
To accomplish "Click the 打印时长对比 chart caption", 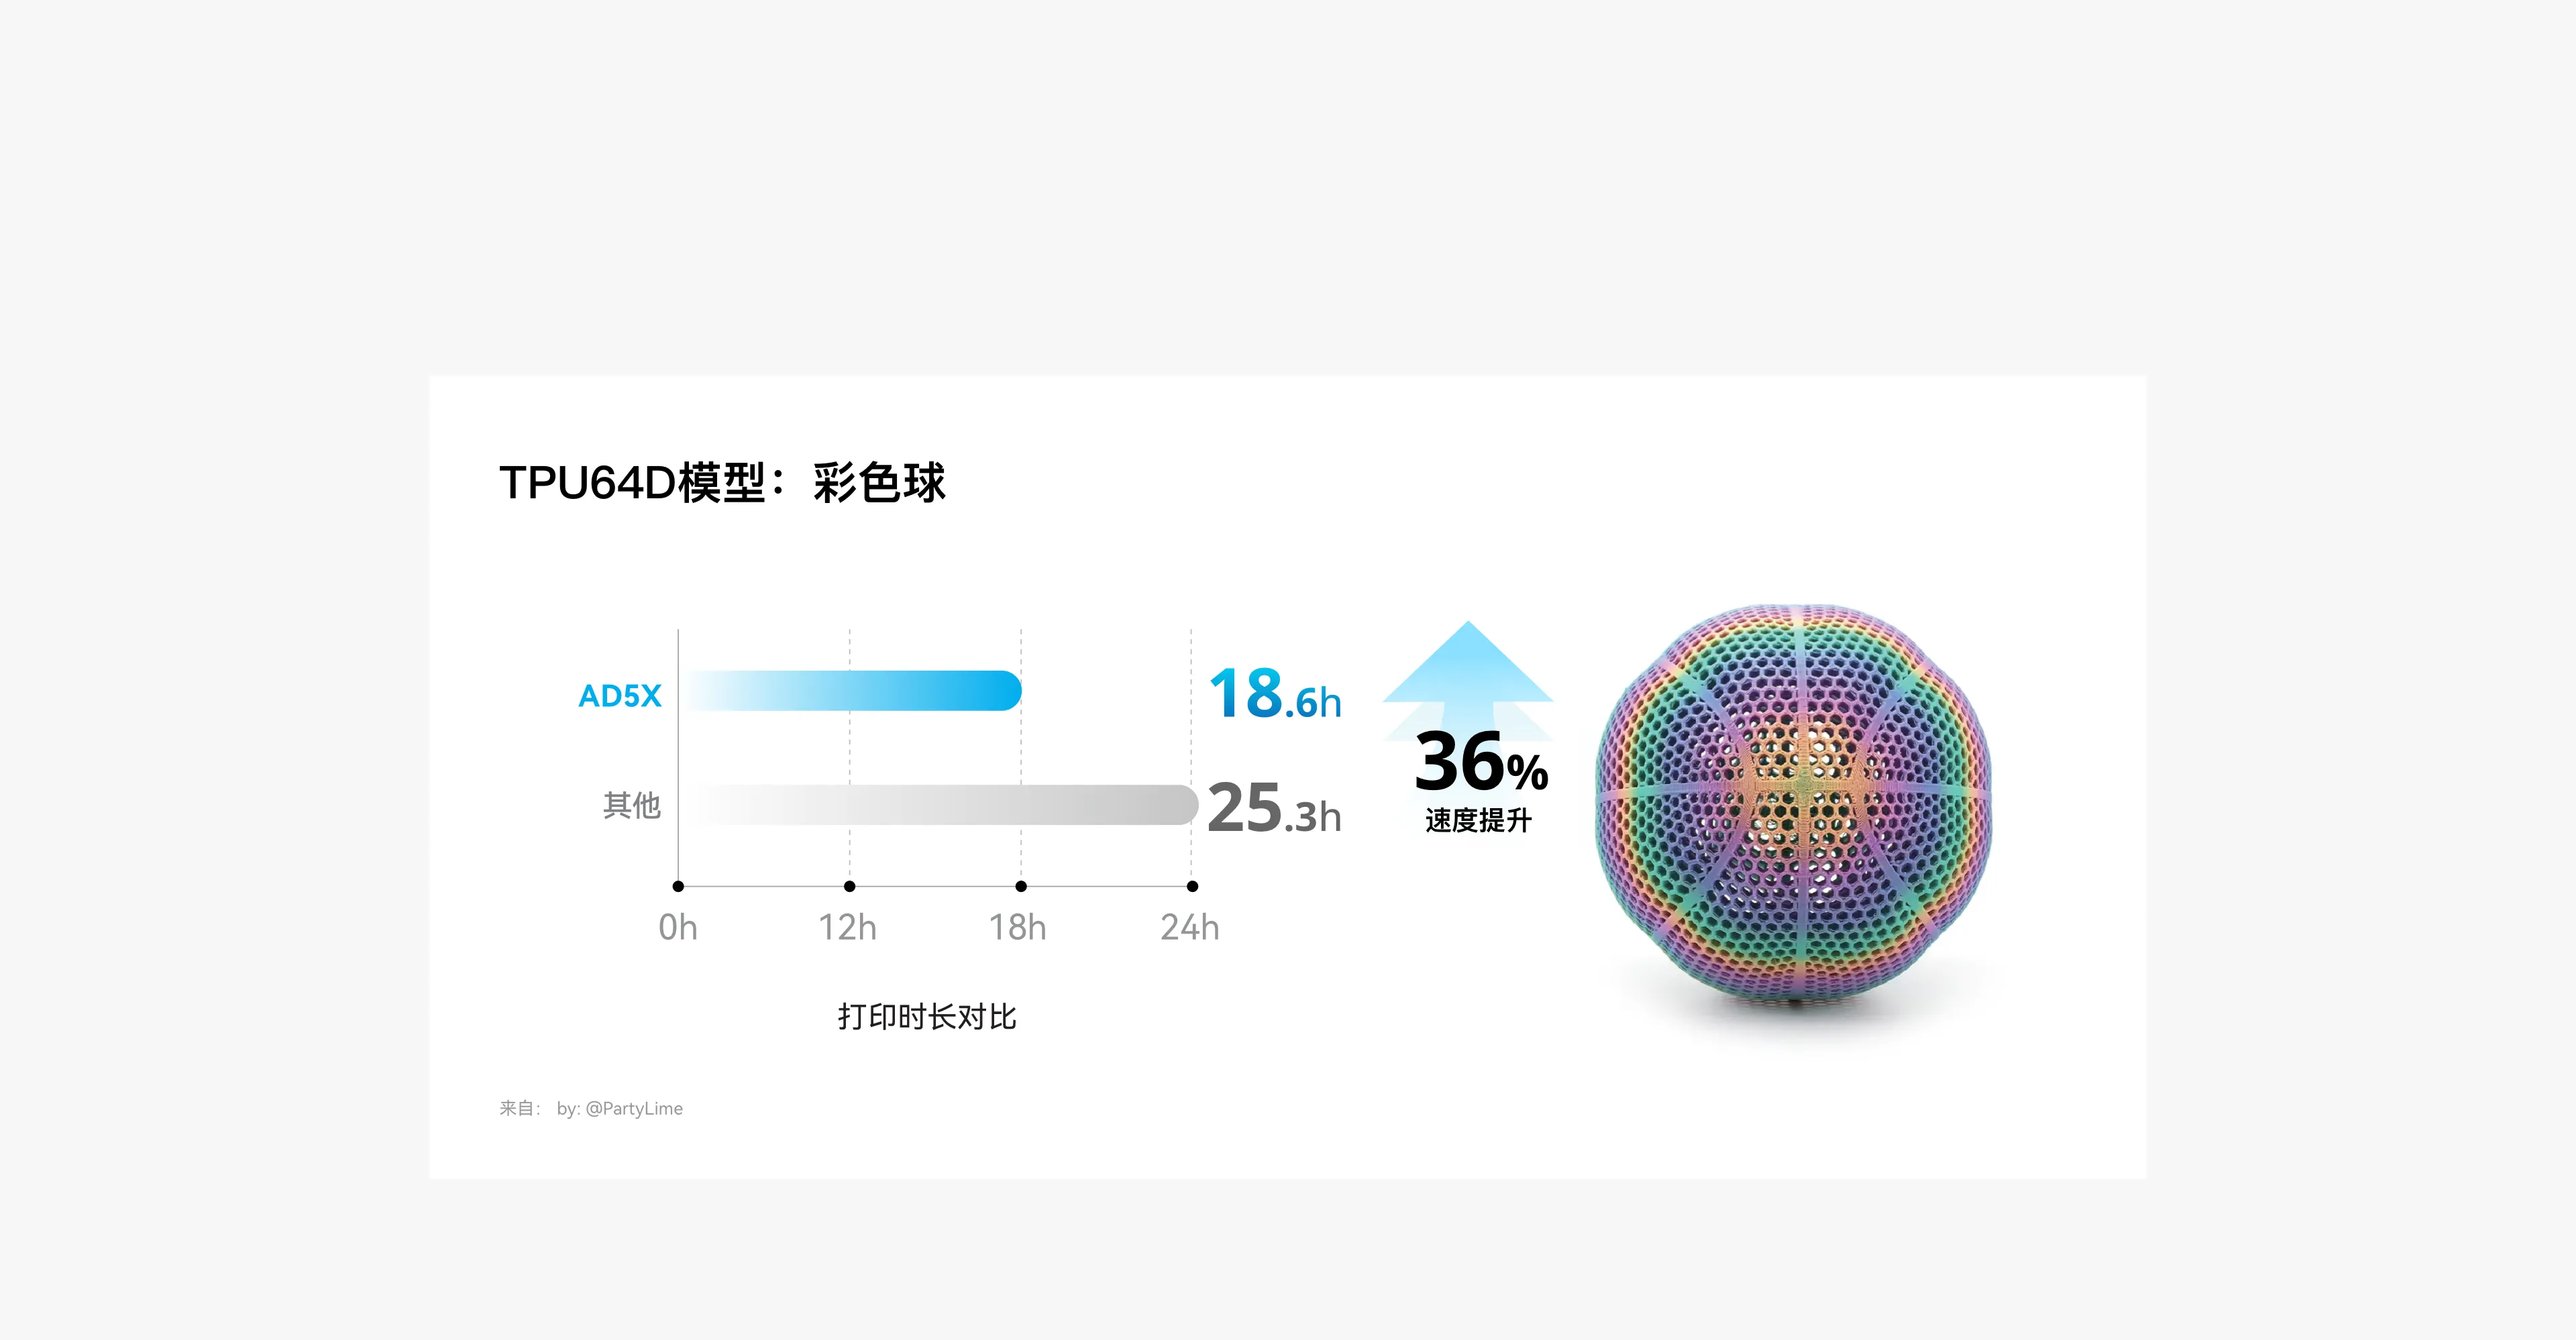I will [927, 1017].
